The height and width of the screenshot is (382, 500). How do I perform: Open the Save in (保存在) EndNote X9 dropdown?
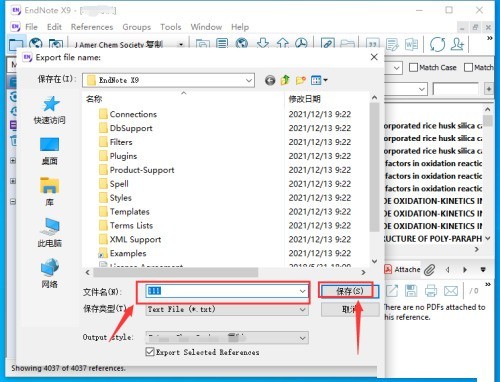coord(249,80)
